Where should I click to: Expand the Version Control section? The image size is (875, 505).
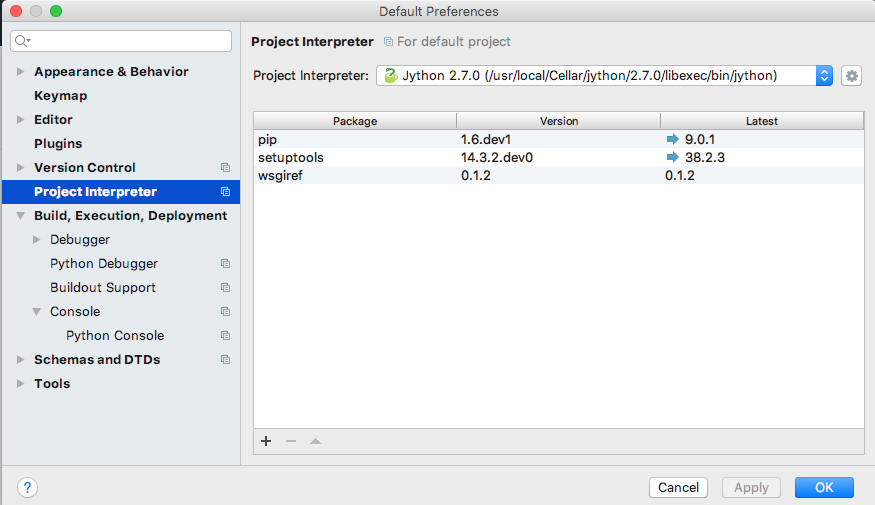pyautogui.click(x=21, y=167)
